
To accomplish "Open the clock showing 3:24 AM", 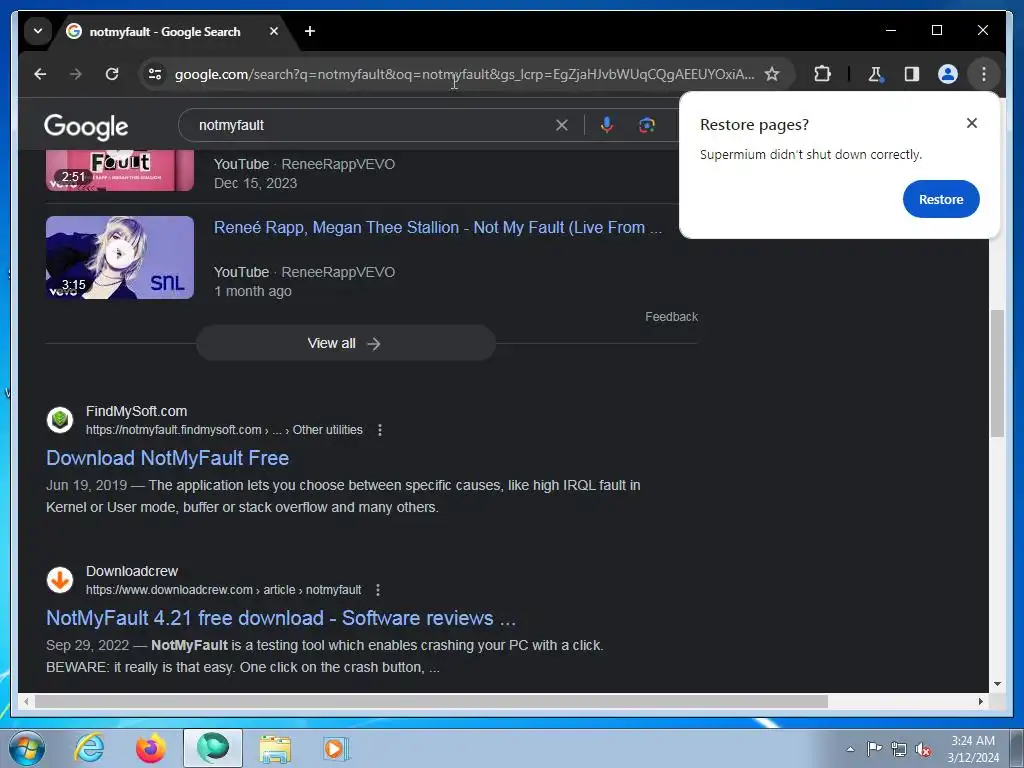I will pyautogui.click(x=973, y=748).
